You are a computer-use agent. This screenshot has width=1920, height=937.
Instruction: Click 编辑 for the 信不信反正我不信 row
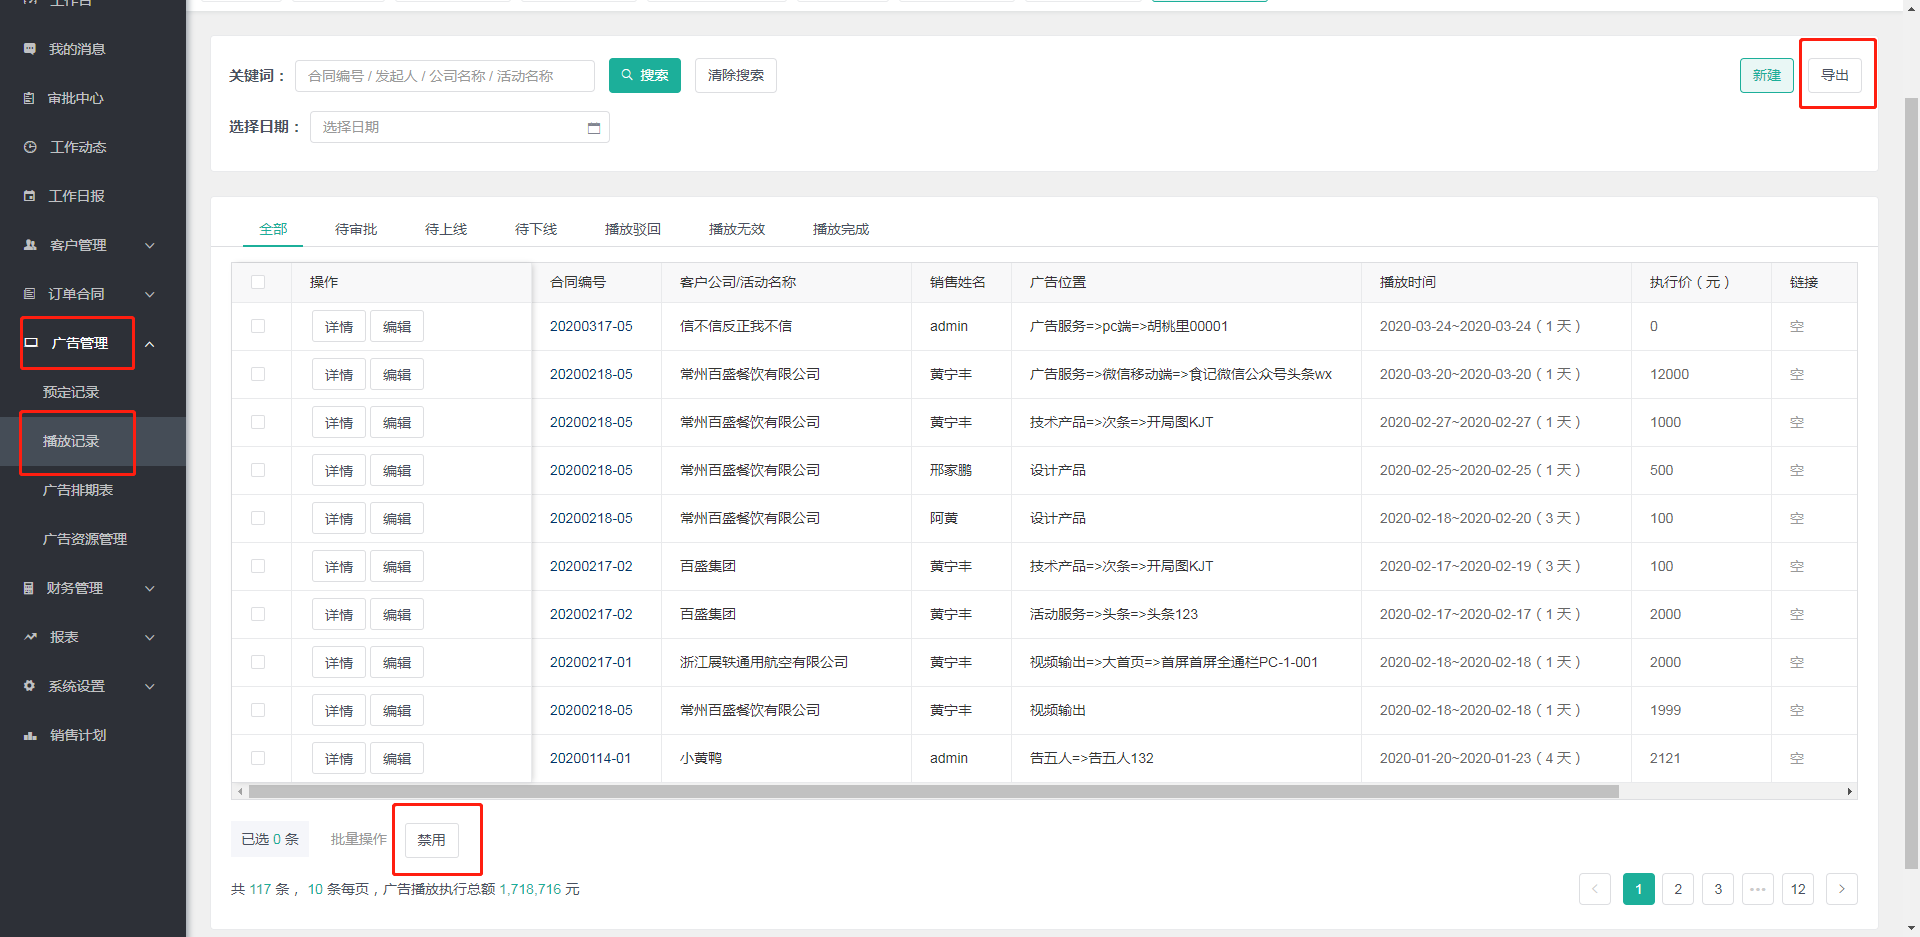[397, 327]
